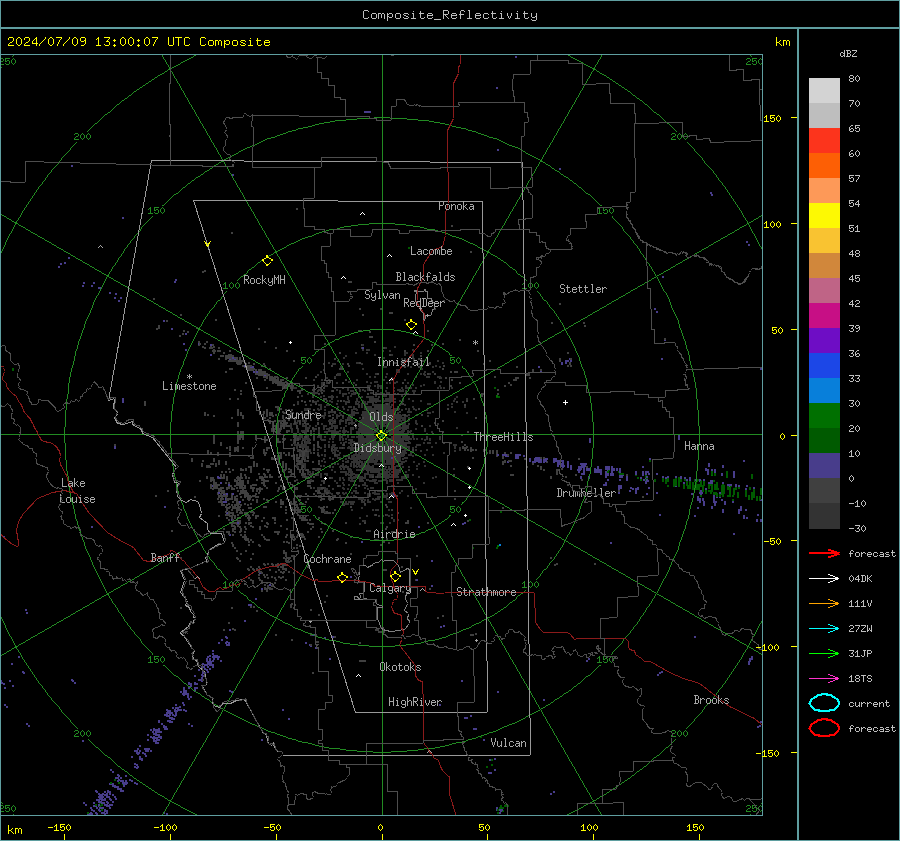Click the Olds city label

click(381, 417)
